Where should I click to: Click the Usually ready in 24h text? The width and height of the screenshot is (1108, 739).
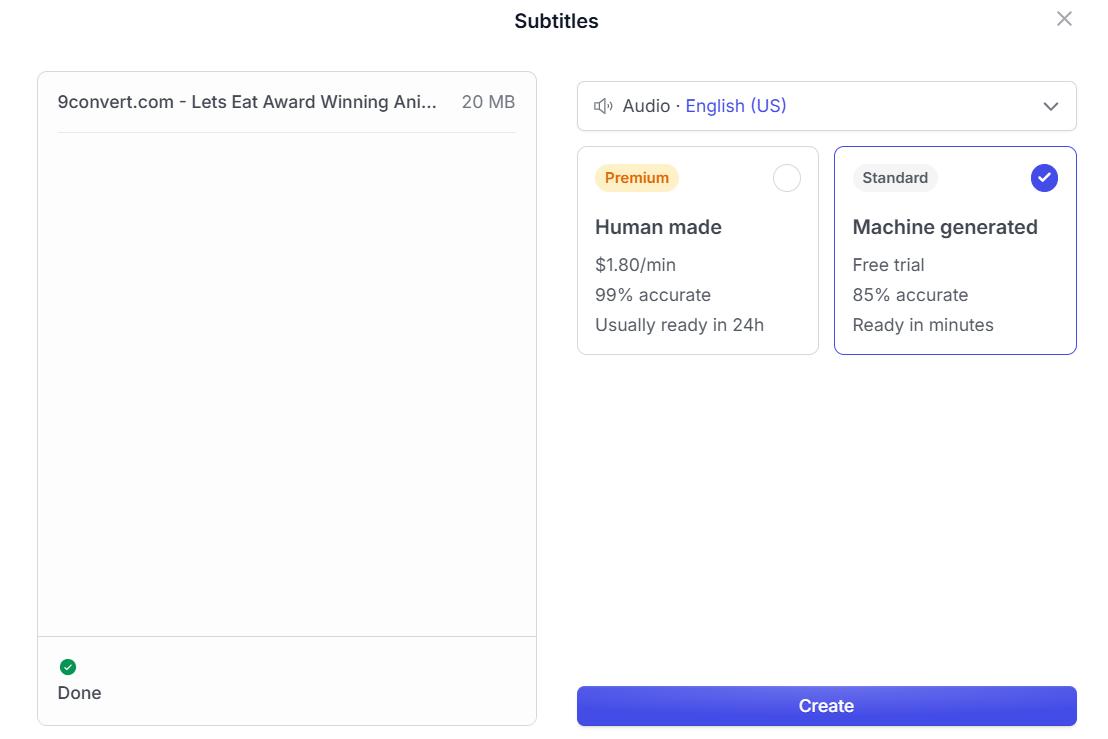(679, 325)
